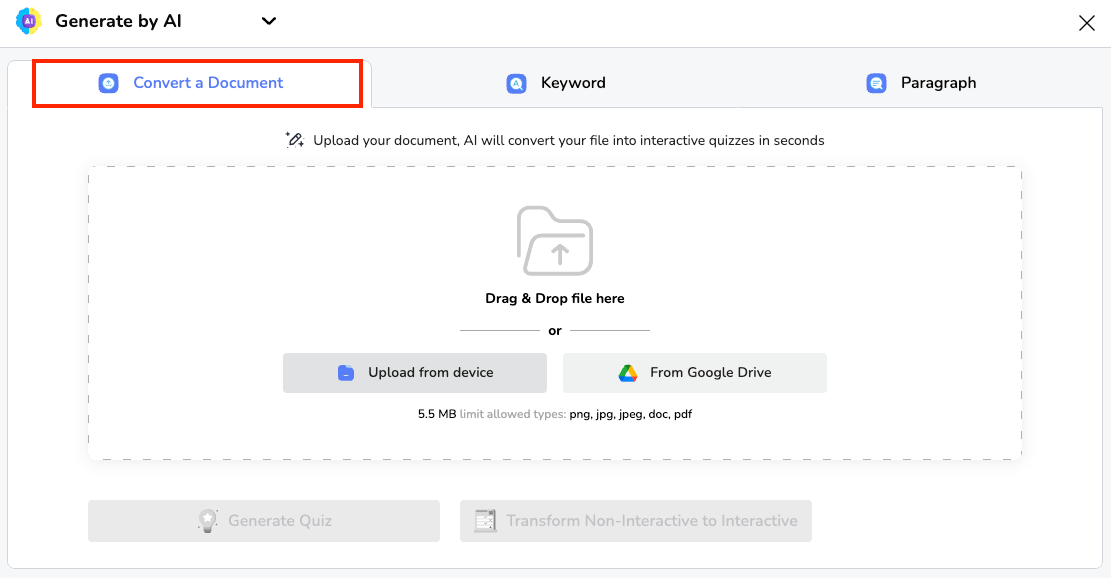This screenshot has height=578, width=1111.
Task: Click the Generate Quiz button
Action: coord(263,520)
